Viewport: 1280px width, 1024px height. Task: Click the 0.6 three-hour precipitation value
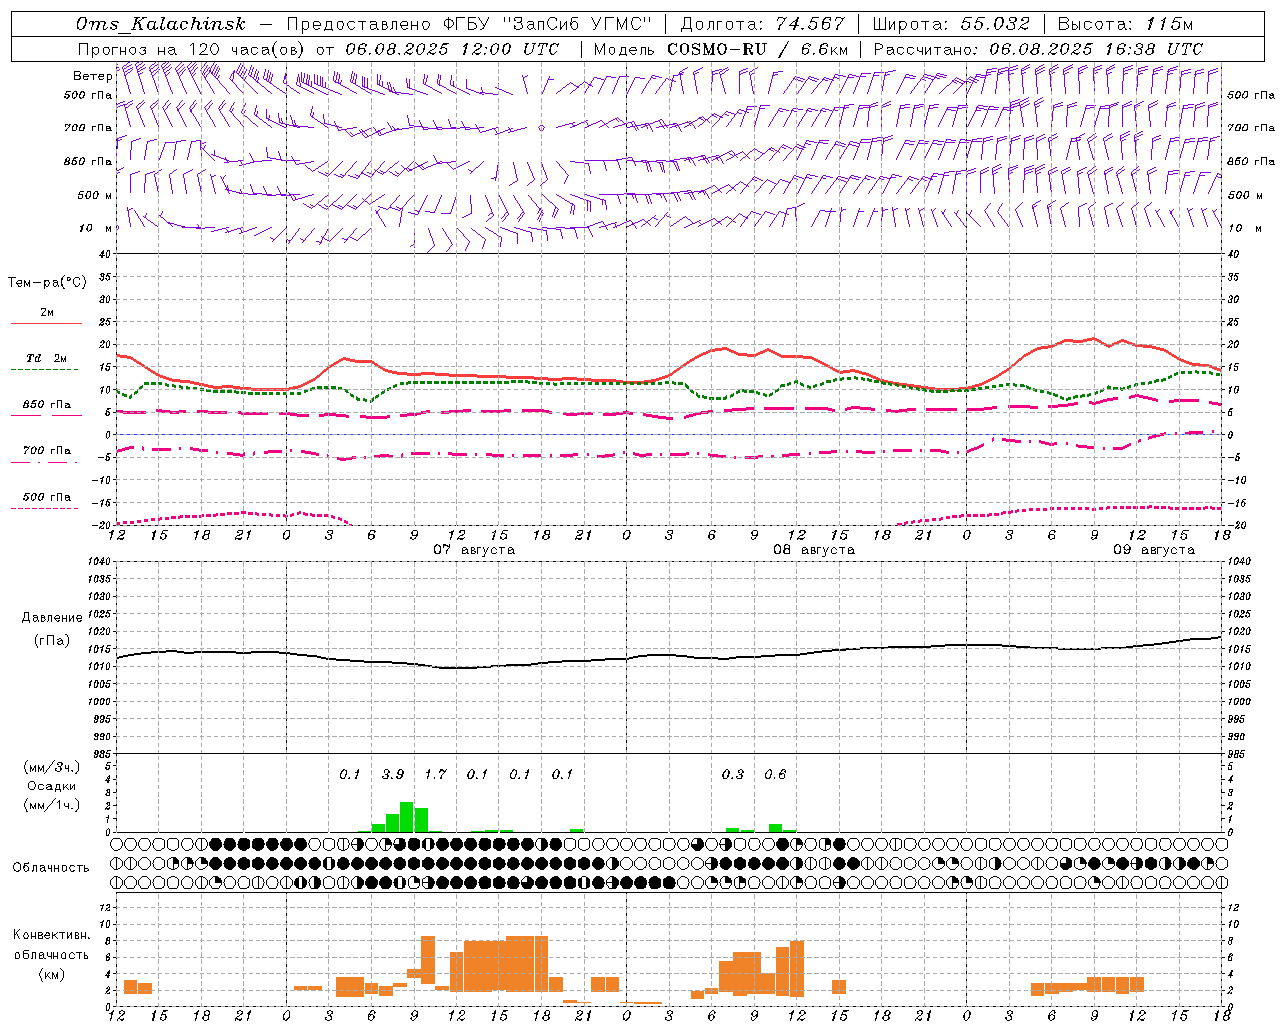pos(775,775)
